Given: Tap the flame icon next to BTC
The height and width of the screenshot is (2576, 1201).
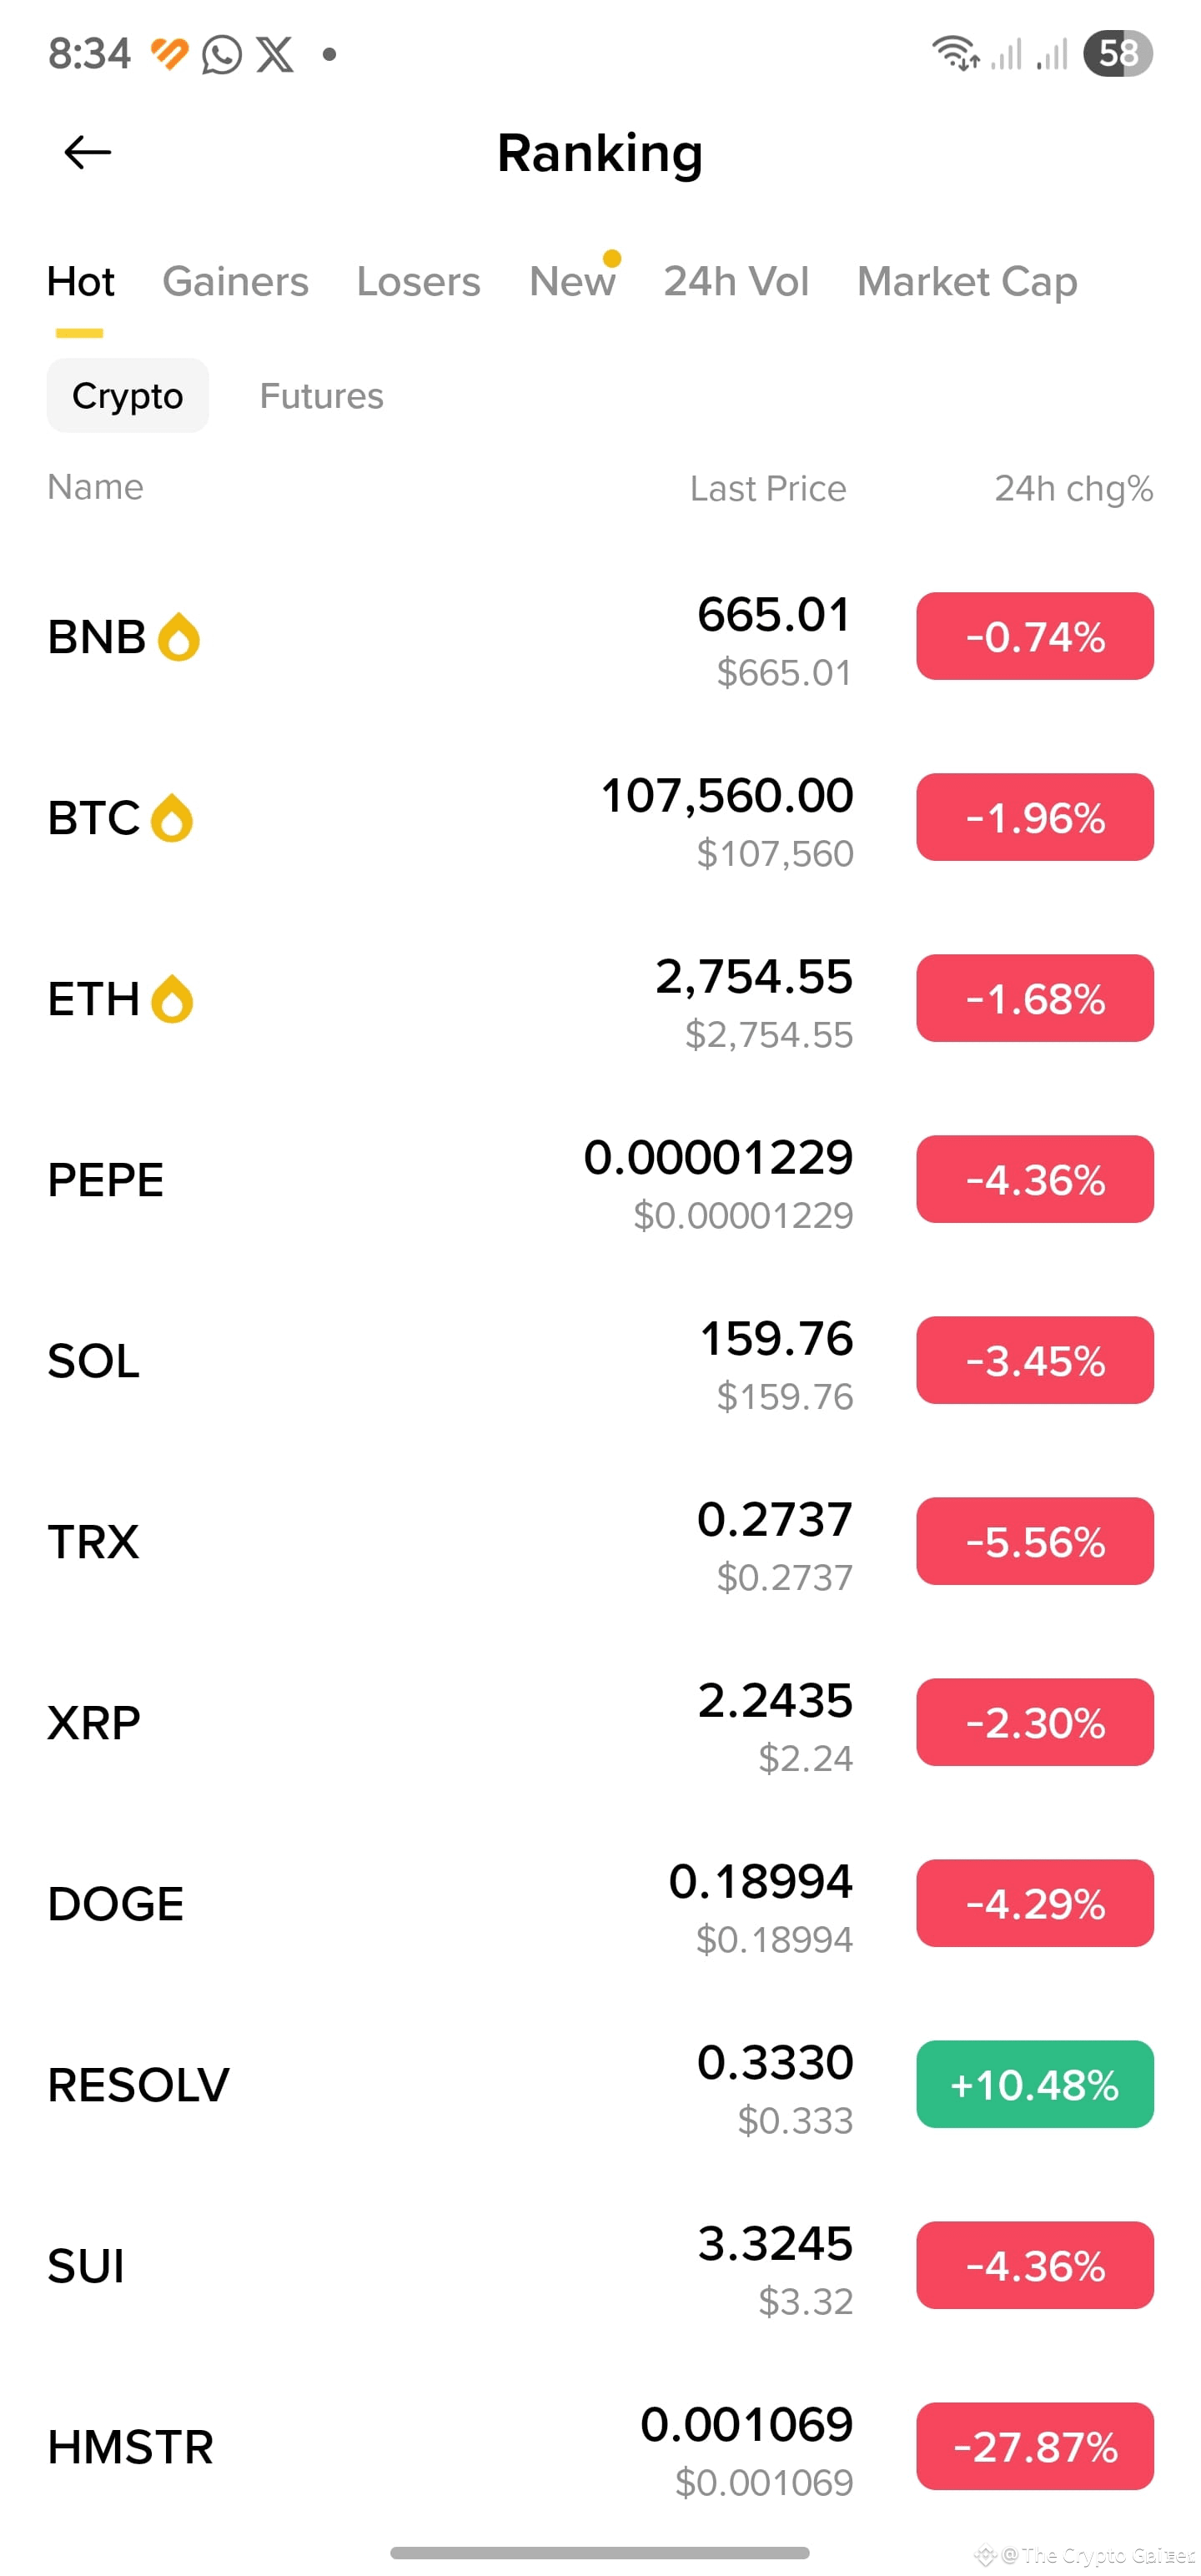Looking at the screenshot, I should (x=171, y=818).
